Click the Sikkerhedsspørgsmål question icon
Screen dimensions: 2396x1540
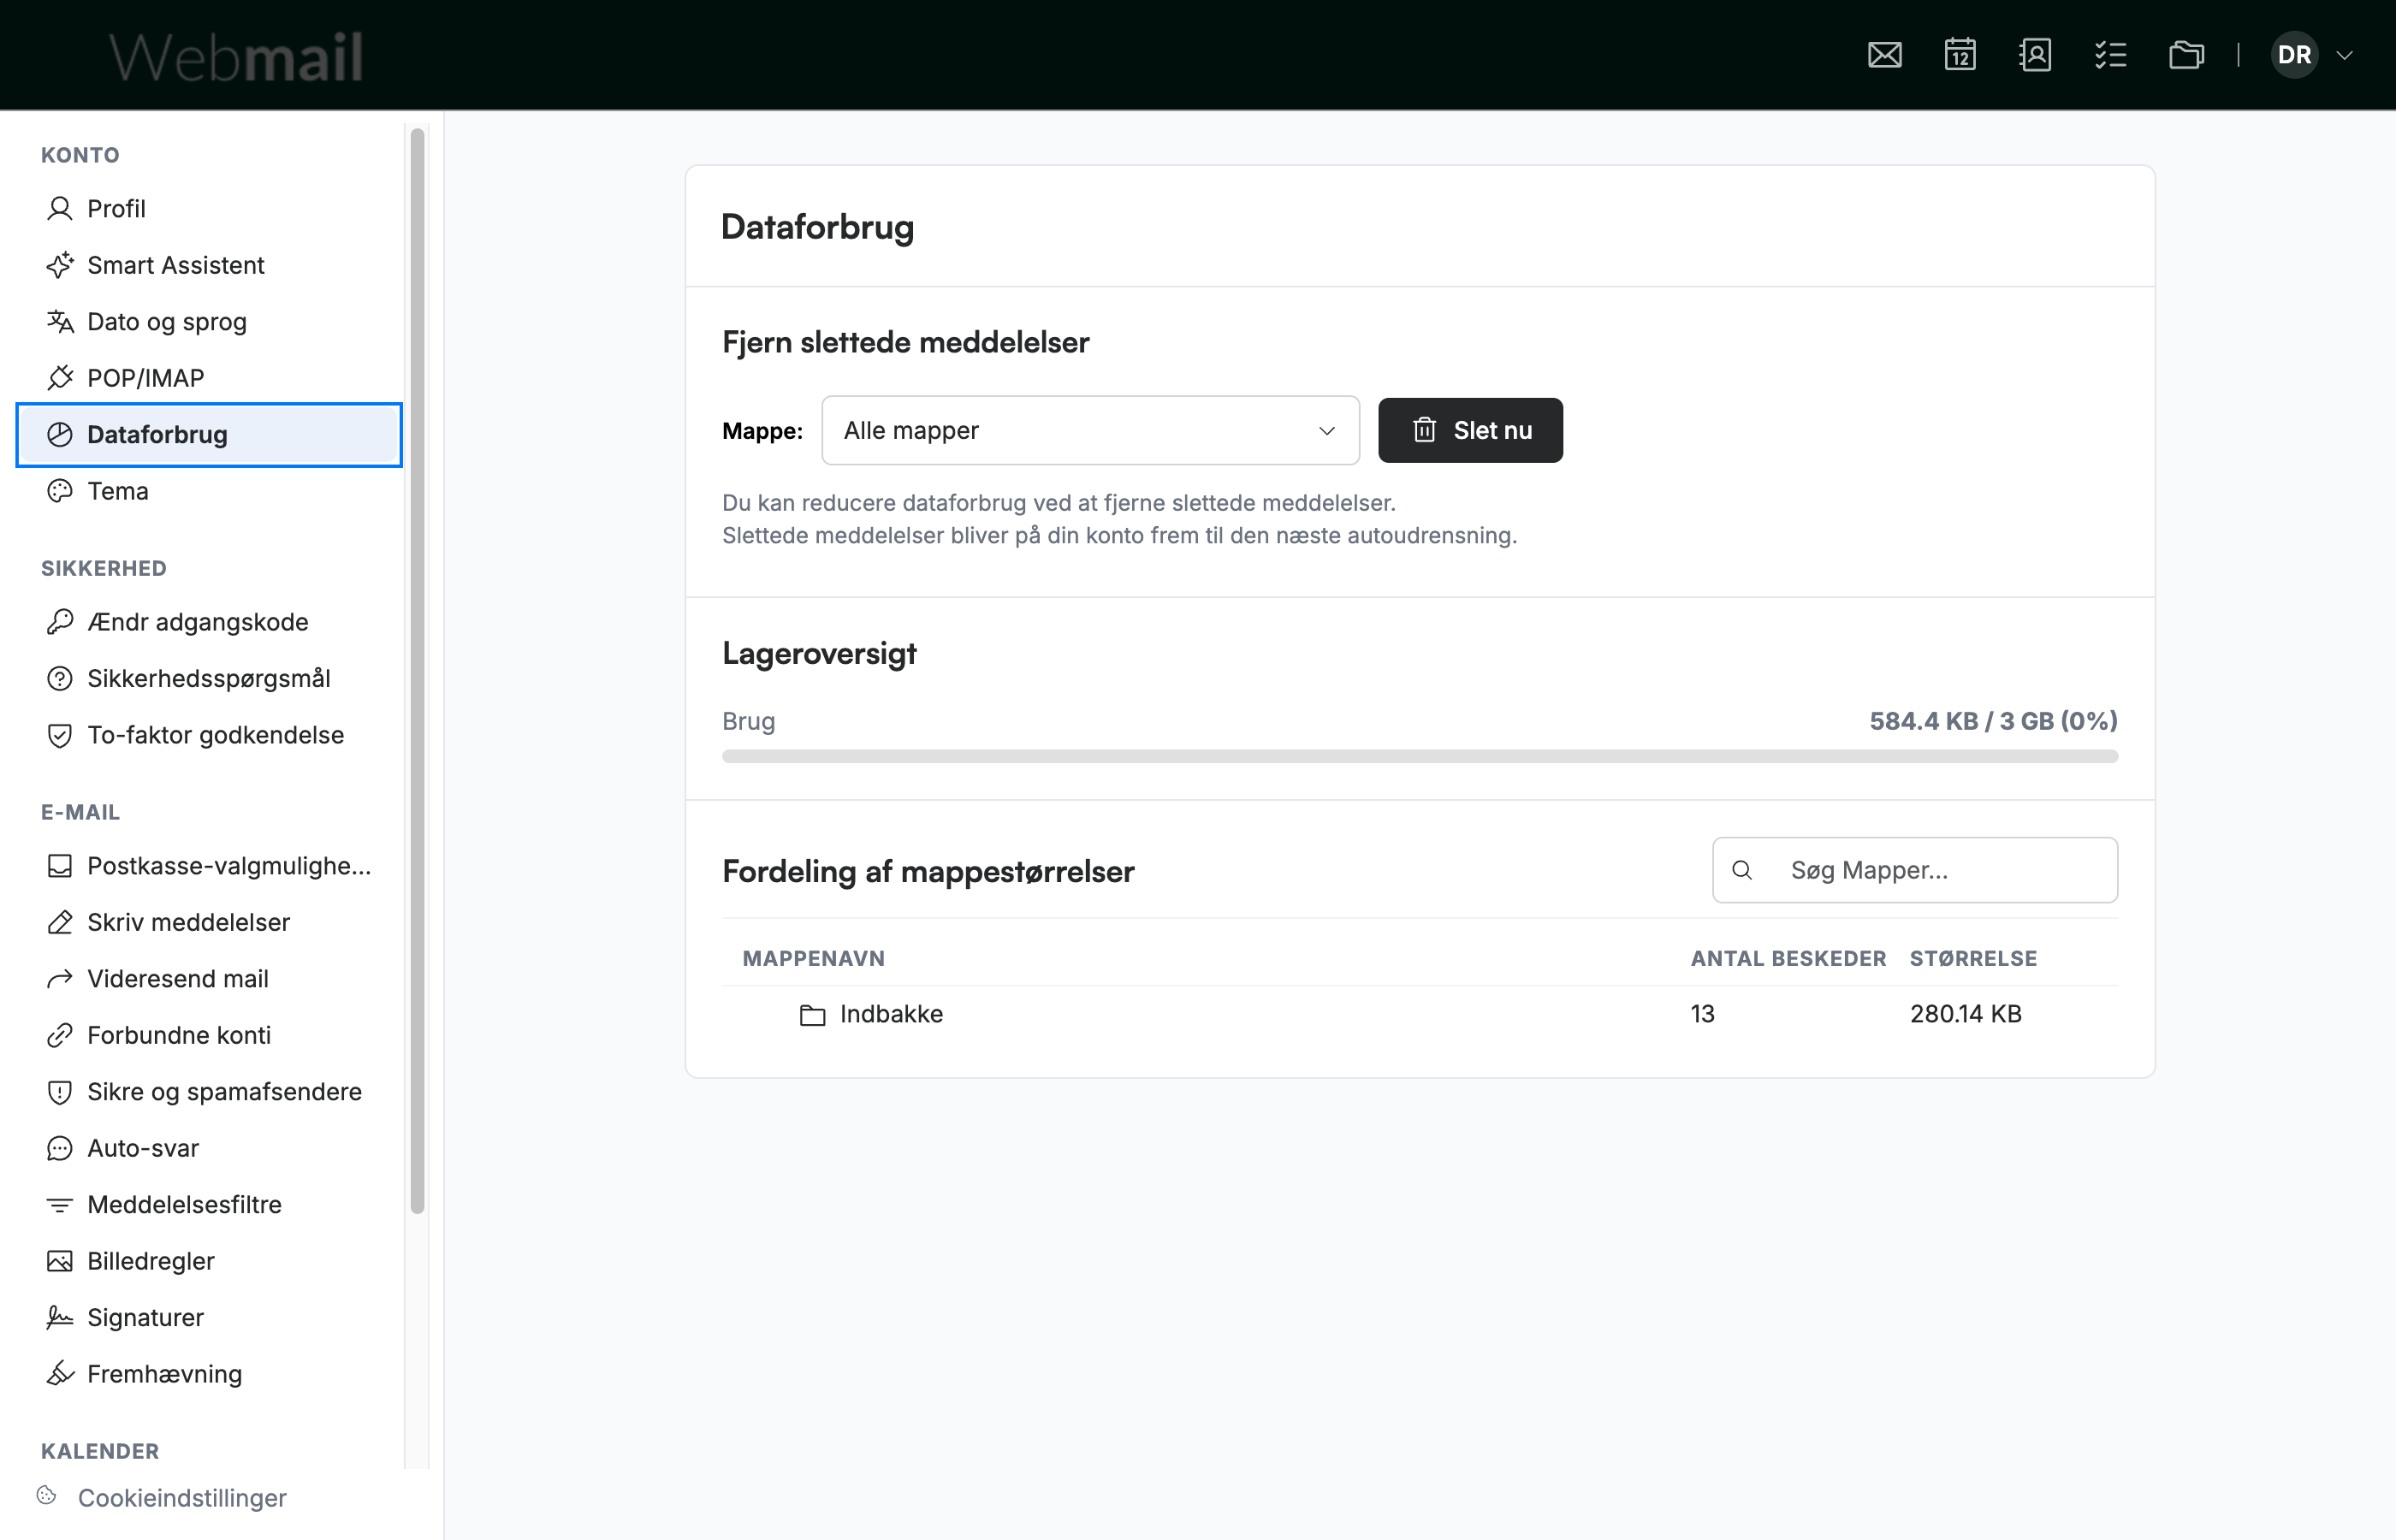pyautogui.click(x=60, y=679)
